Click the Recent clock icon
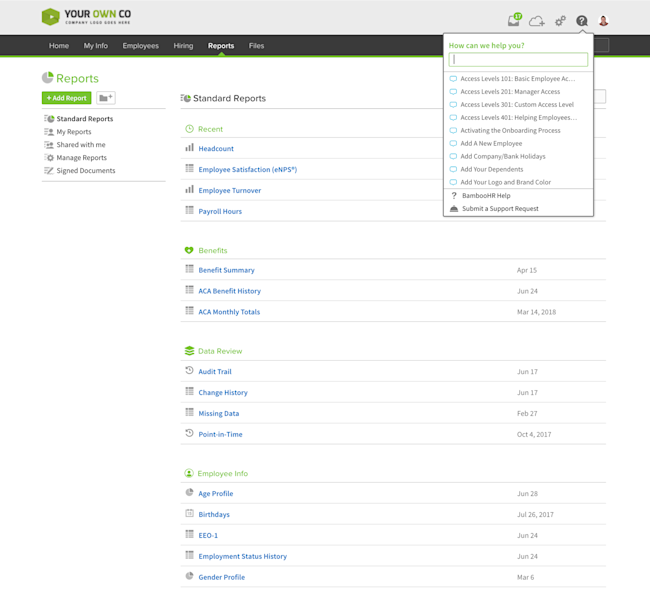The image size is (650, 591). pyautogui.click(x=189, y=129)
